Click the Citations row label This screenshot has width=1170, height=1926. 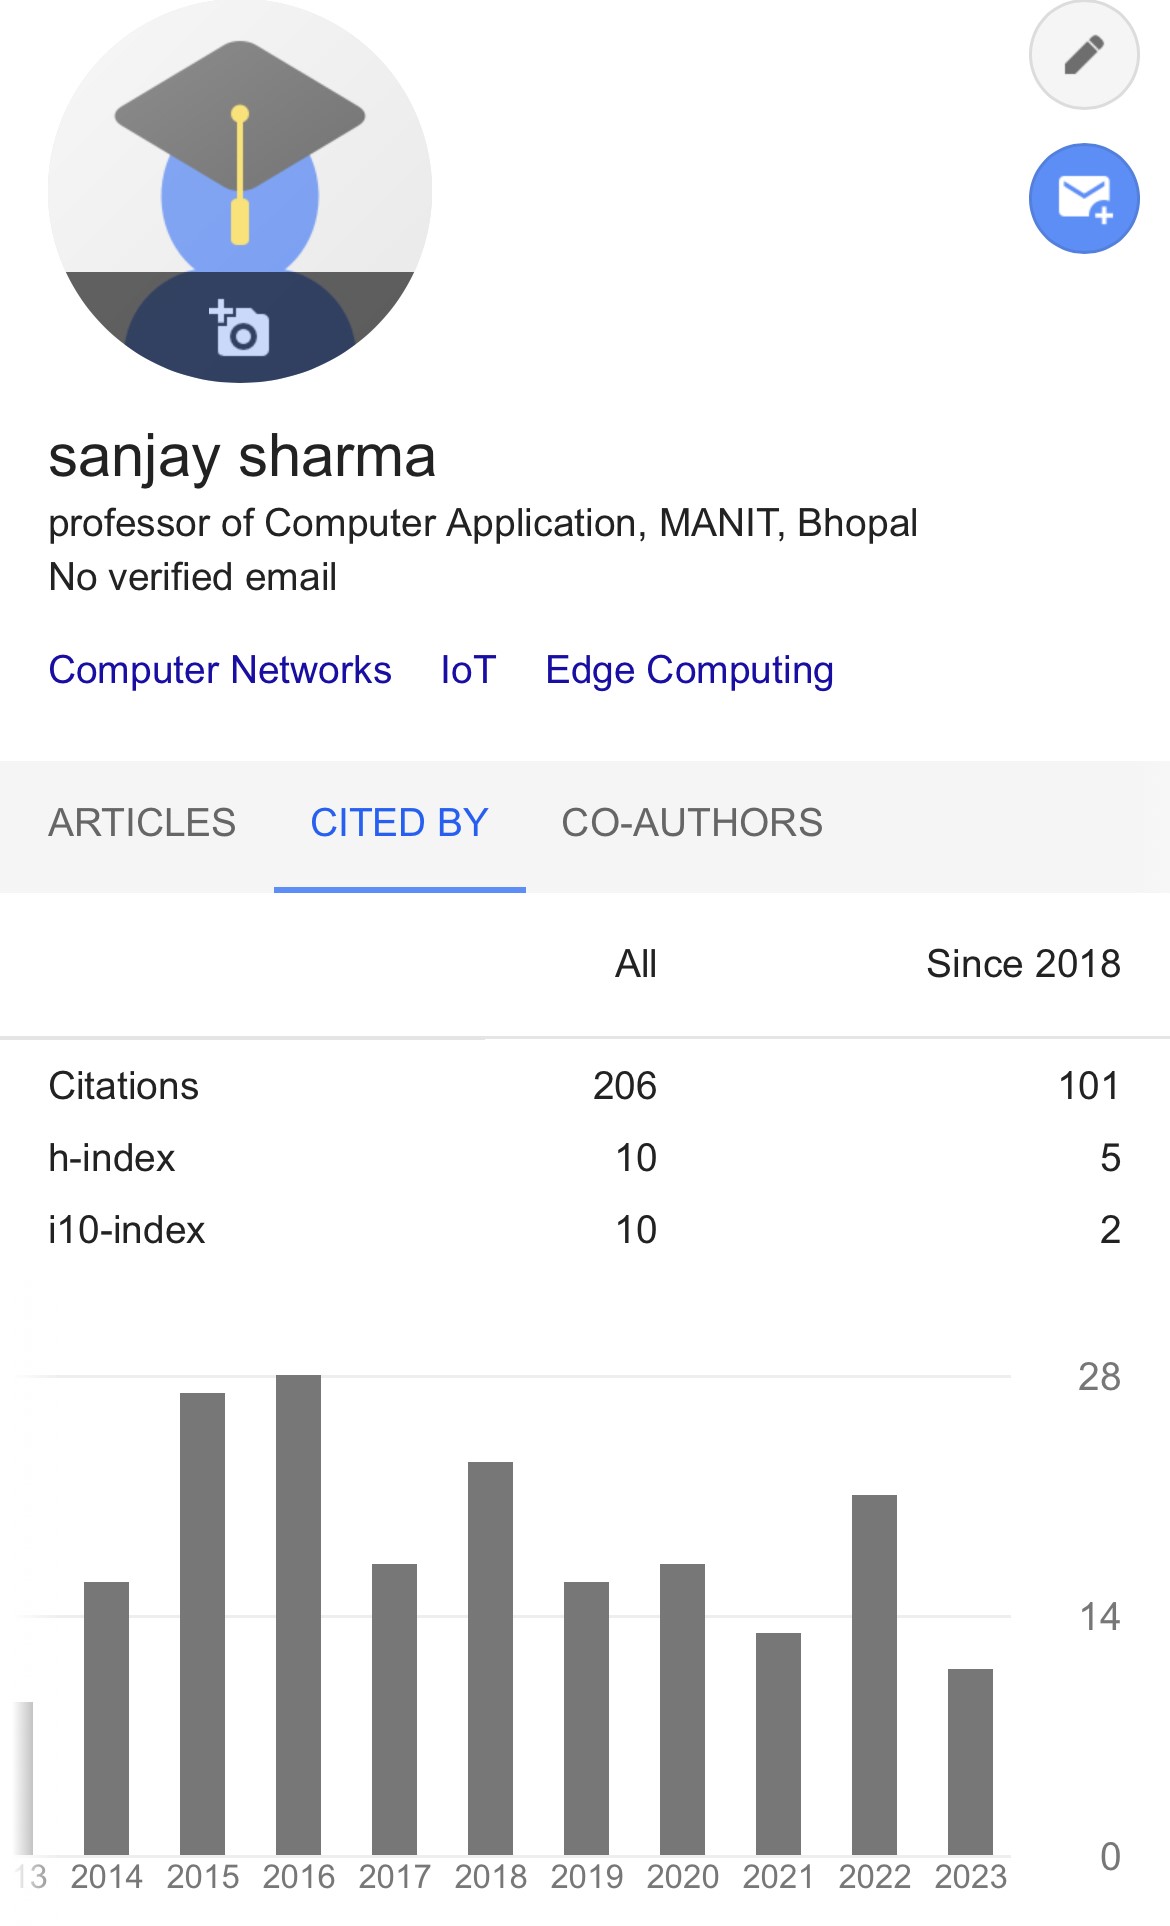coord(124,1086)
